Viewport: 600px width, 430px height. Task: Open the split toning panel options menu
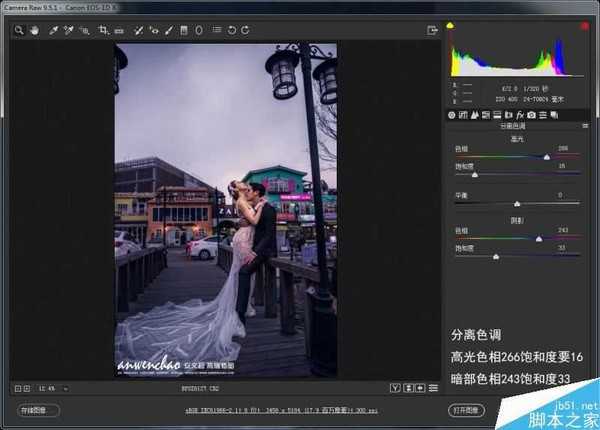pyautogui.click(x=585, y=127)
